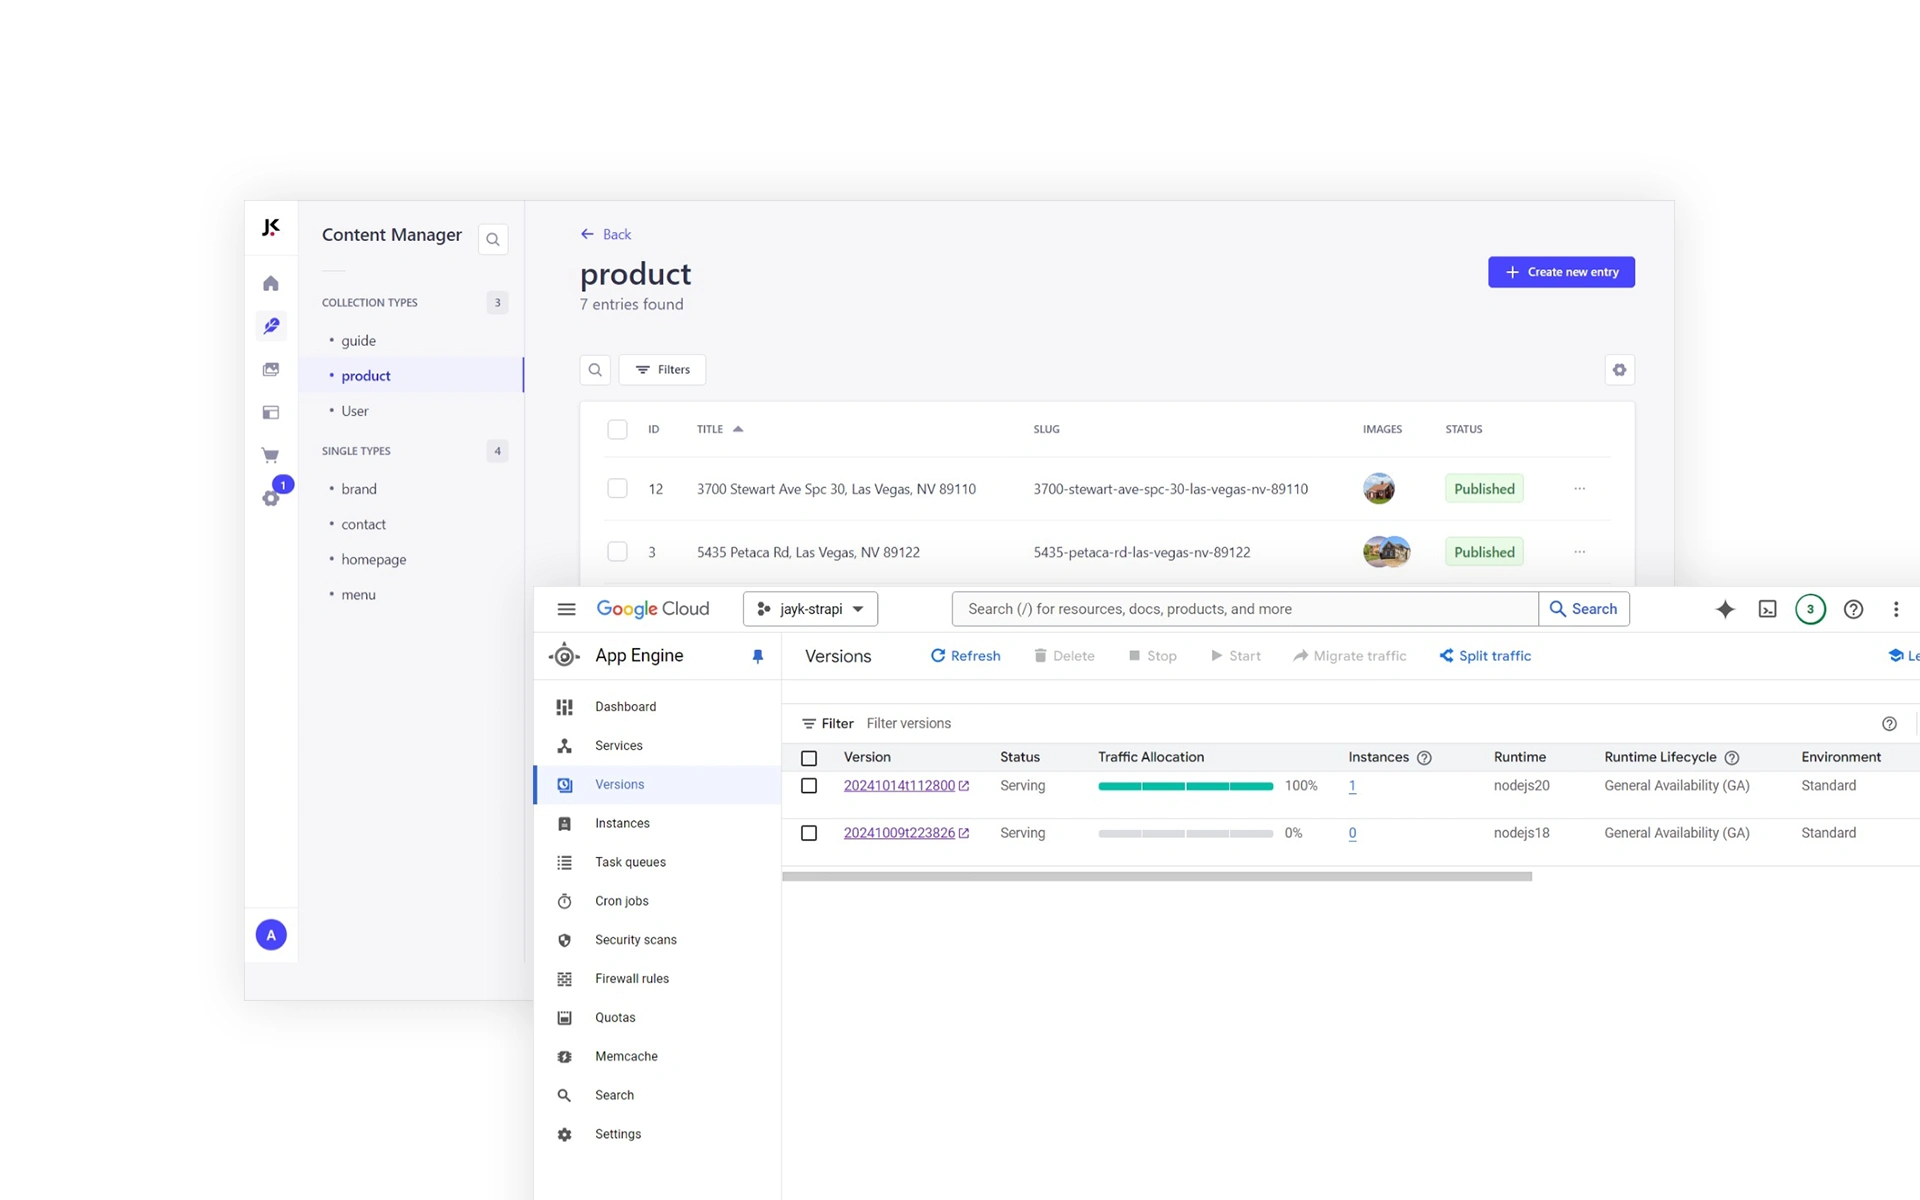Select all versions with the header checkbox
This screenshot has width=1920, height=1200.
coord(809,758)
